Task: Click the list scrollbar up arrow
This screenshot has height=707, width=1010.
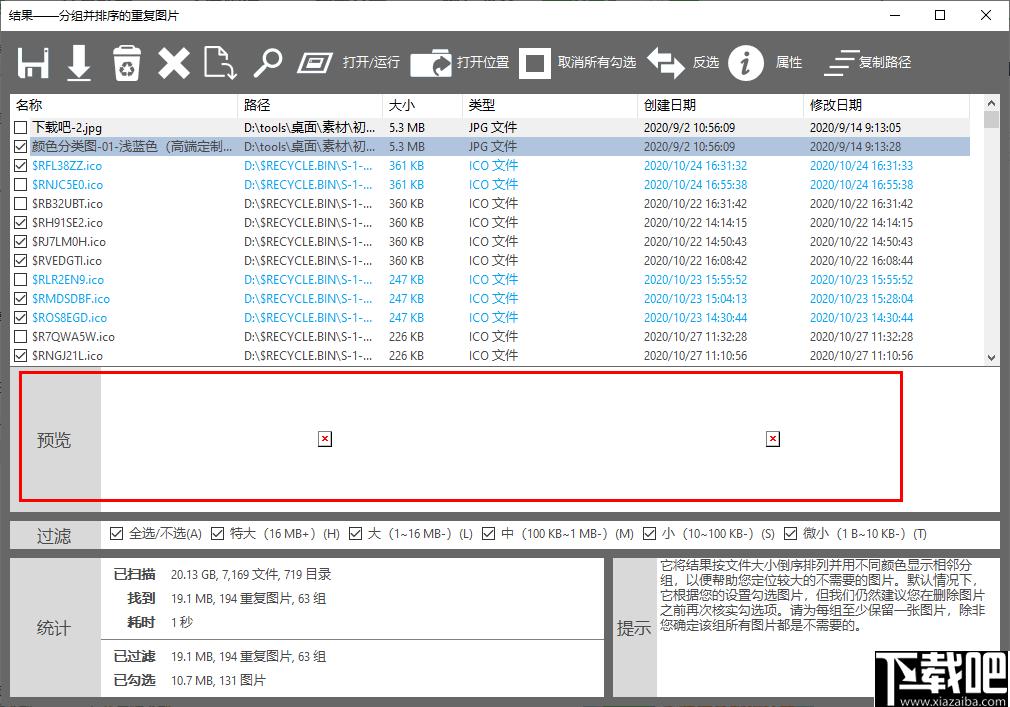Action: 991,103
